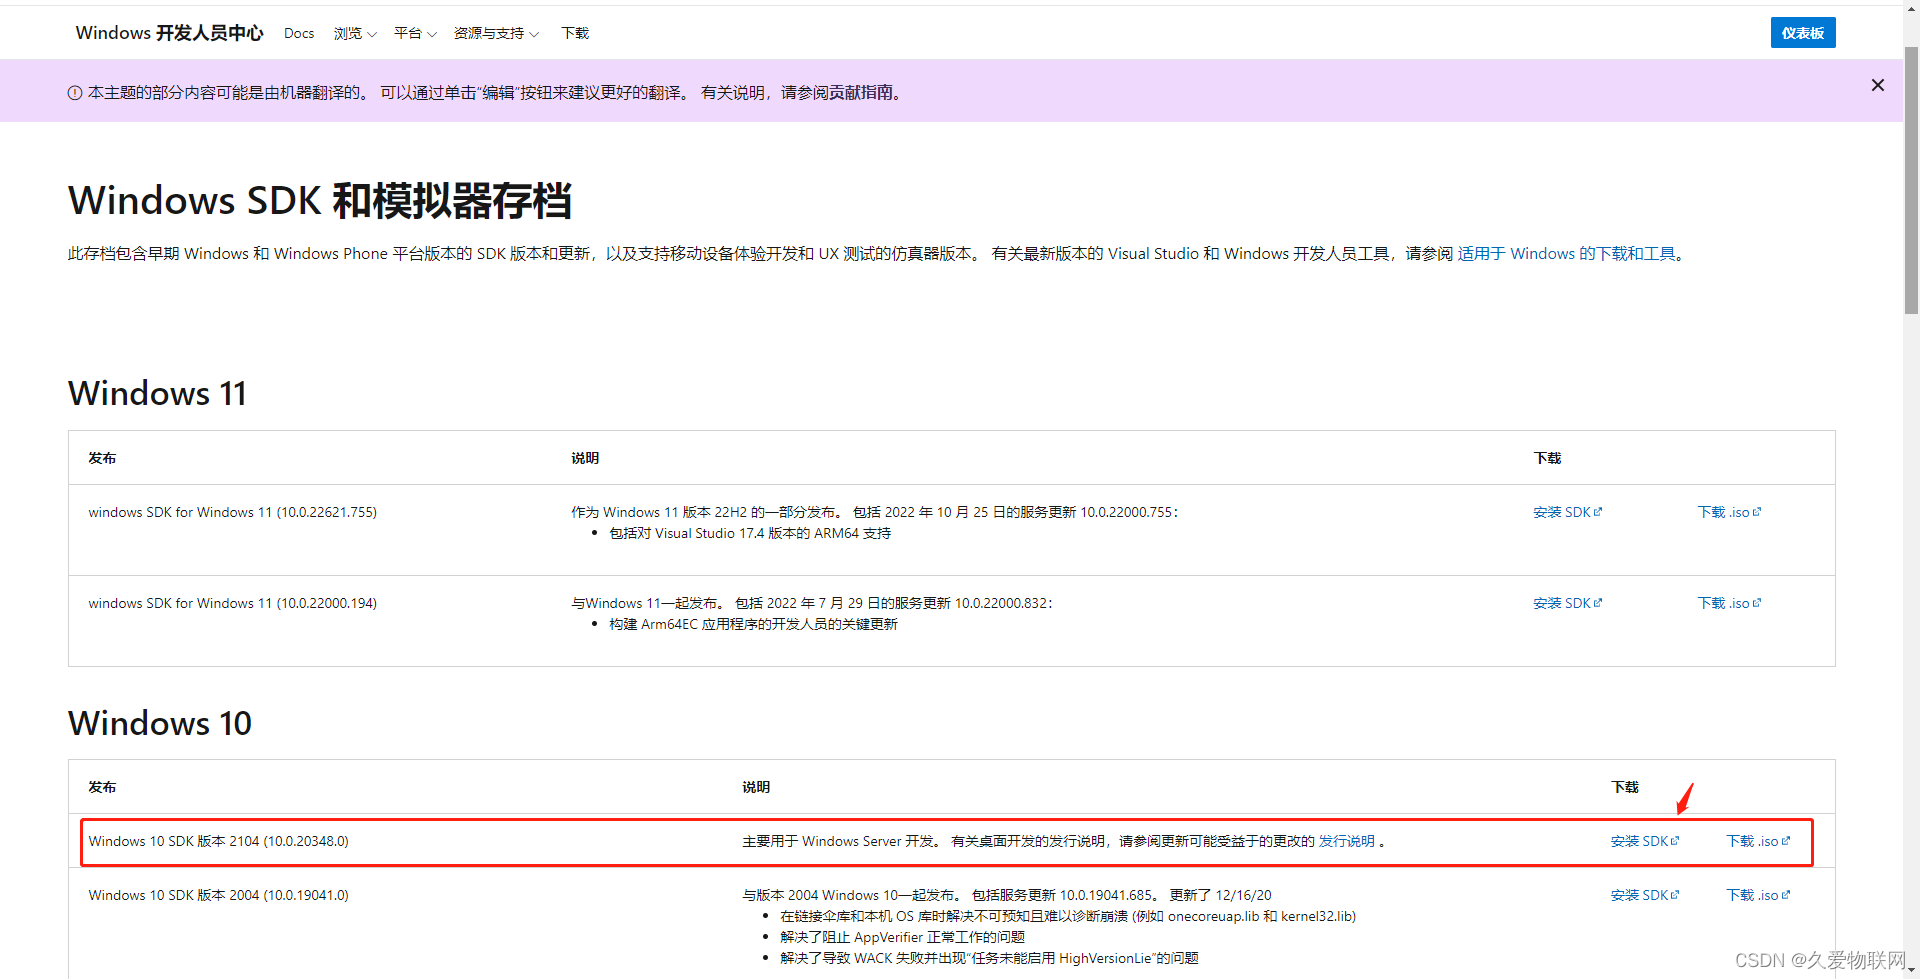Click the Windows 10 section heading

tap(160, 723)
